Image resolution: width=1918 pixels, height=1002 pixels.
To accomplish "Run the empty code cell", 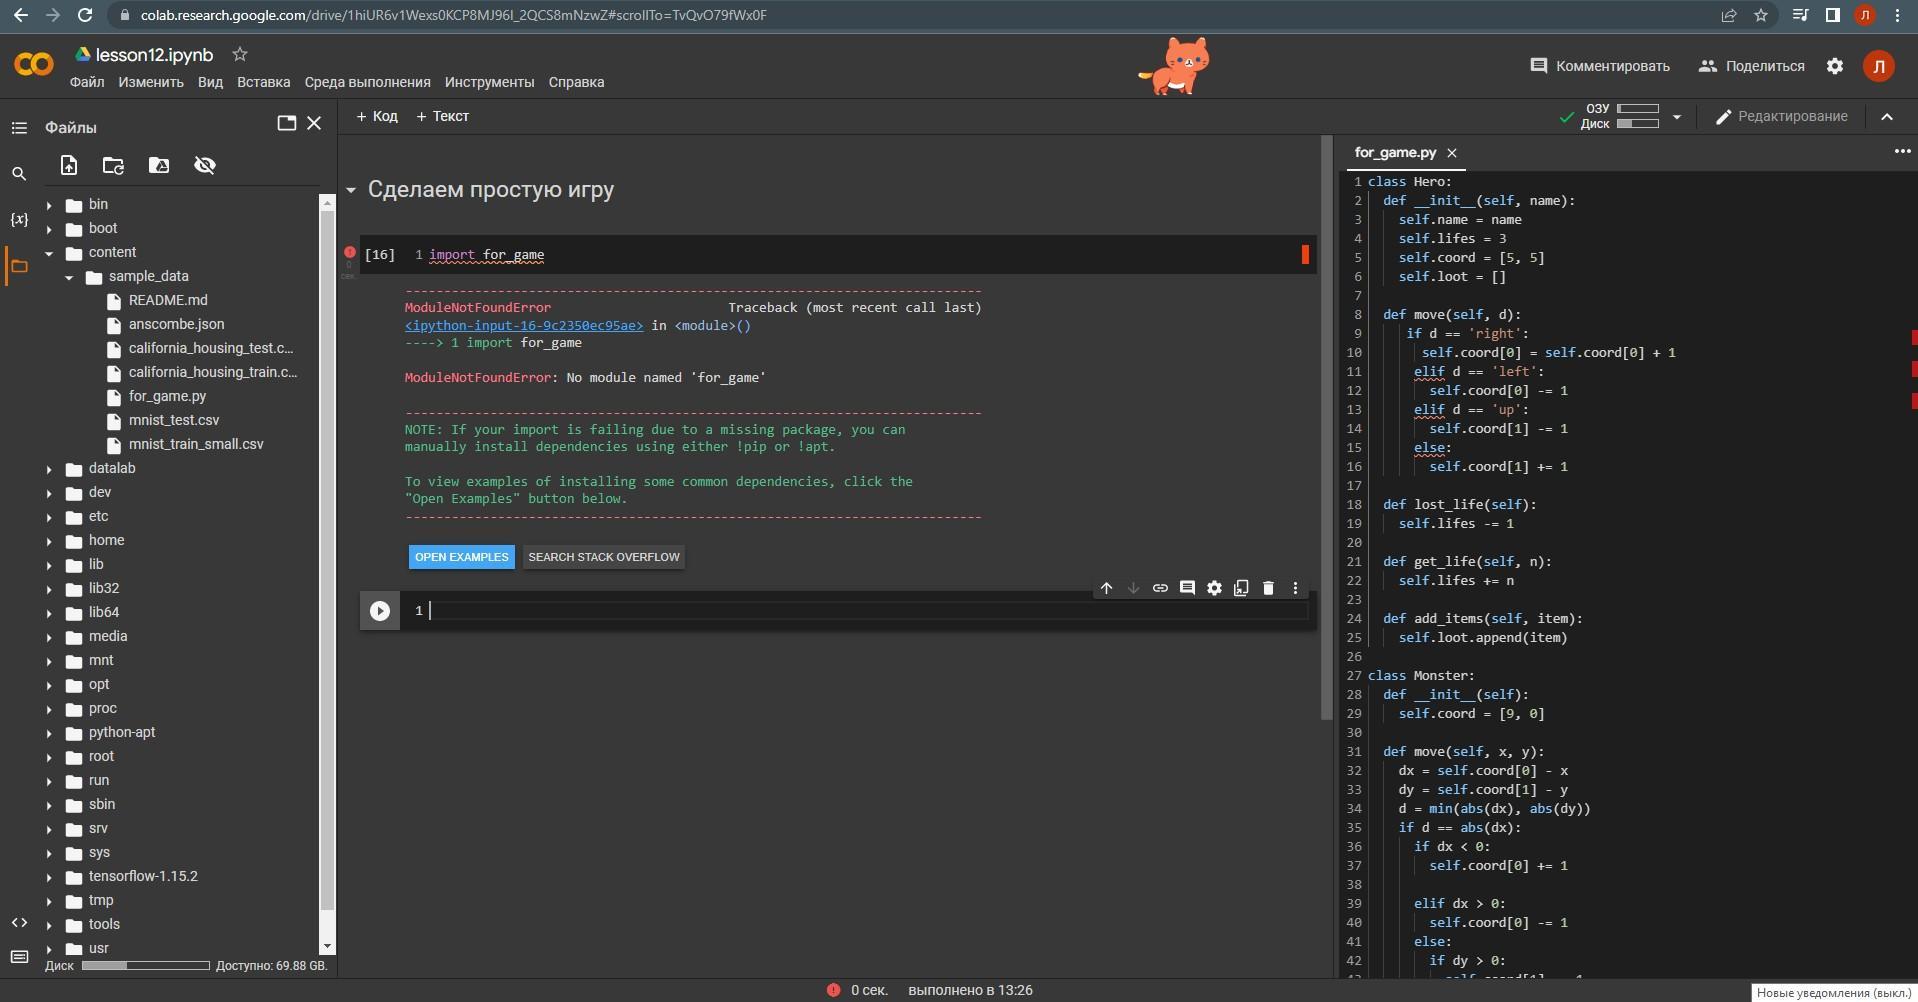I will (x=380, y=611).
